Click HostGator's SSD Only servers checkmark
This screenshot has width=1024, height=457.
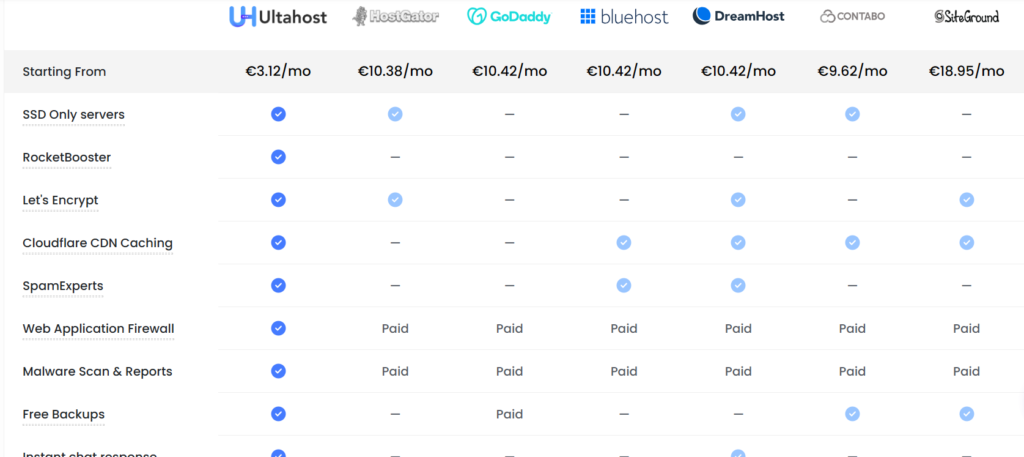395,114
